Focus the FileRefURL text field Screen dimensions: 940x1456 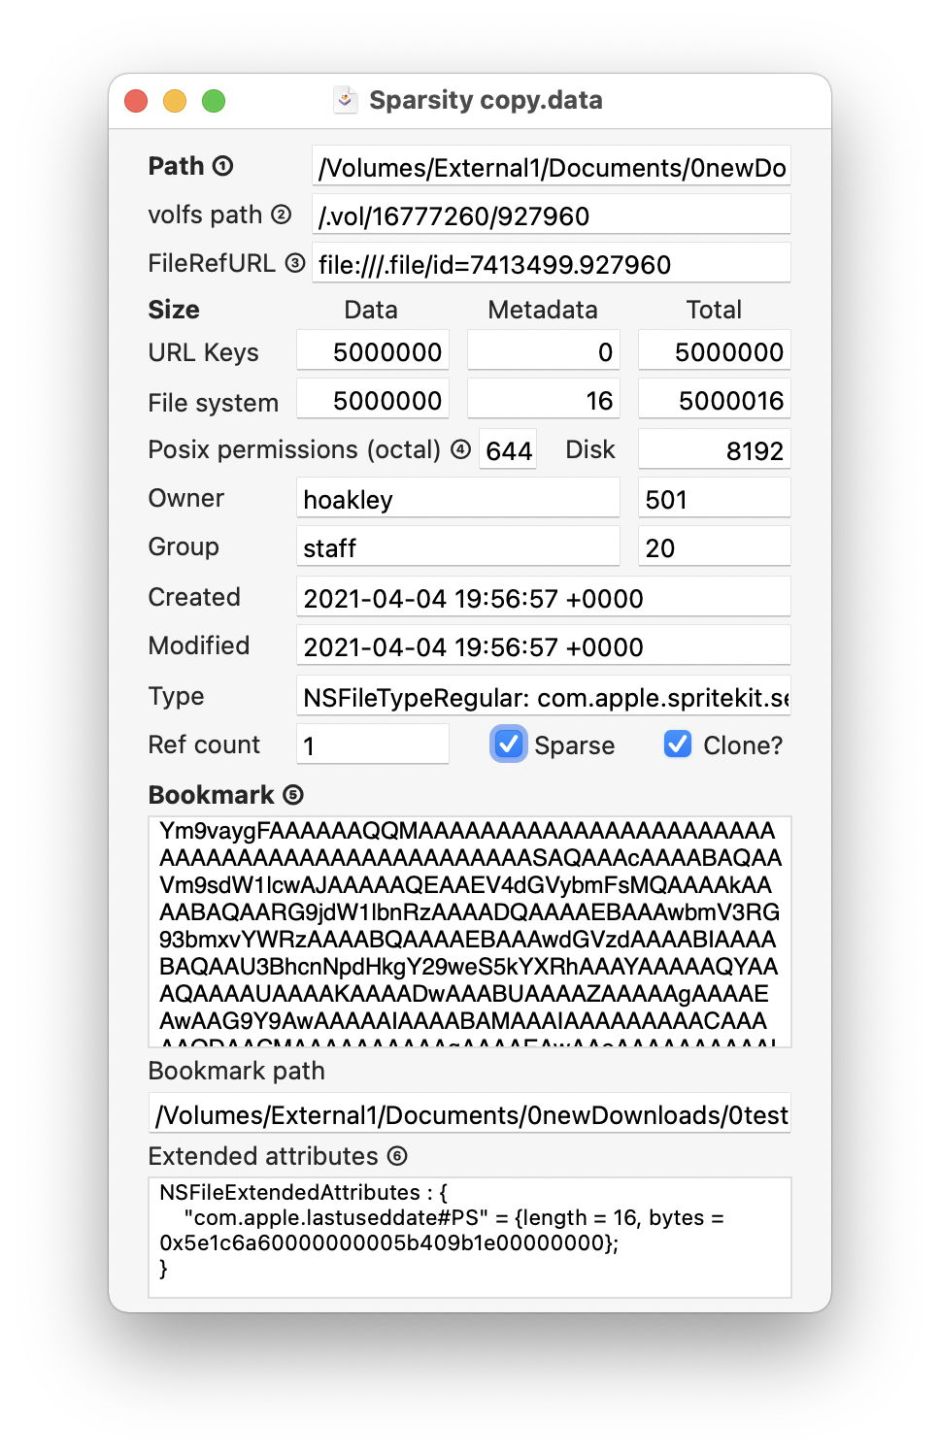551,265
